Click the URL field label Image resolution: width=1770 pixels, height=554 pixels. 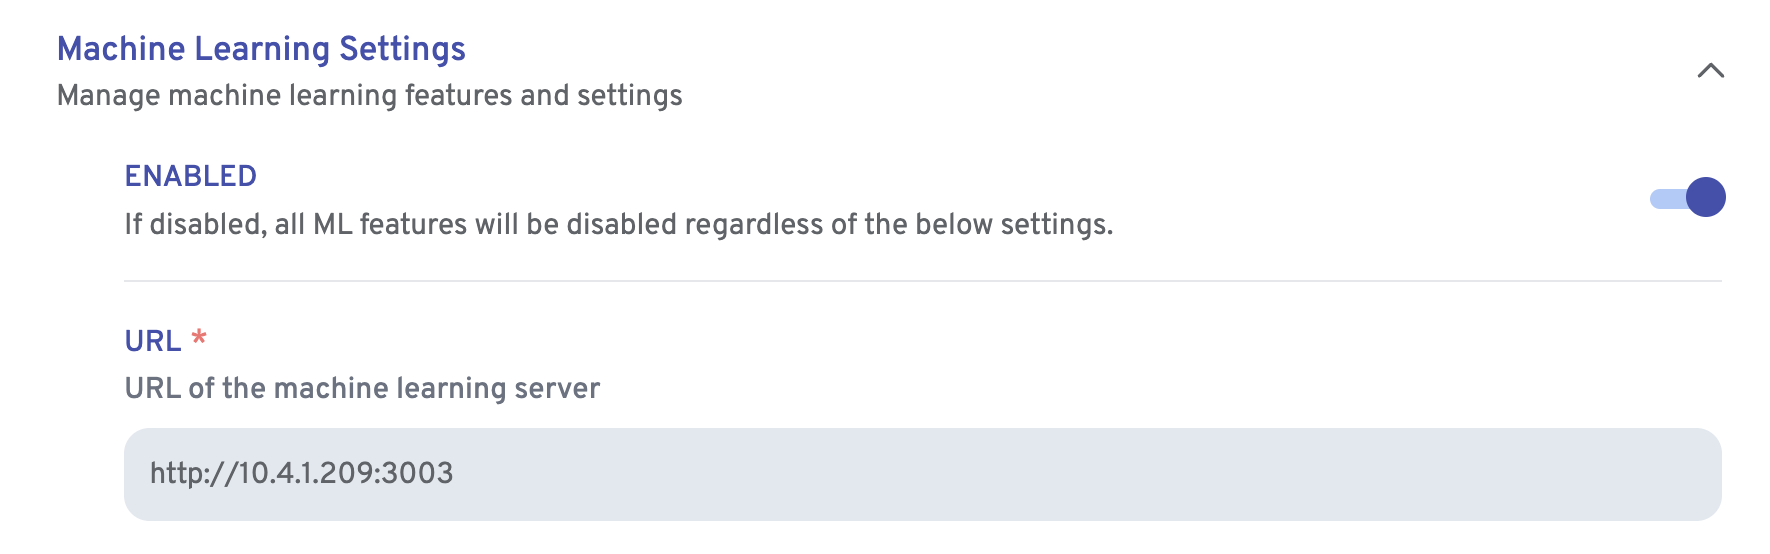tap(153, 341)
